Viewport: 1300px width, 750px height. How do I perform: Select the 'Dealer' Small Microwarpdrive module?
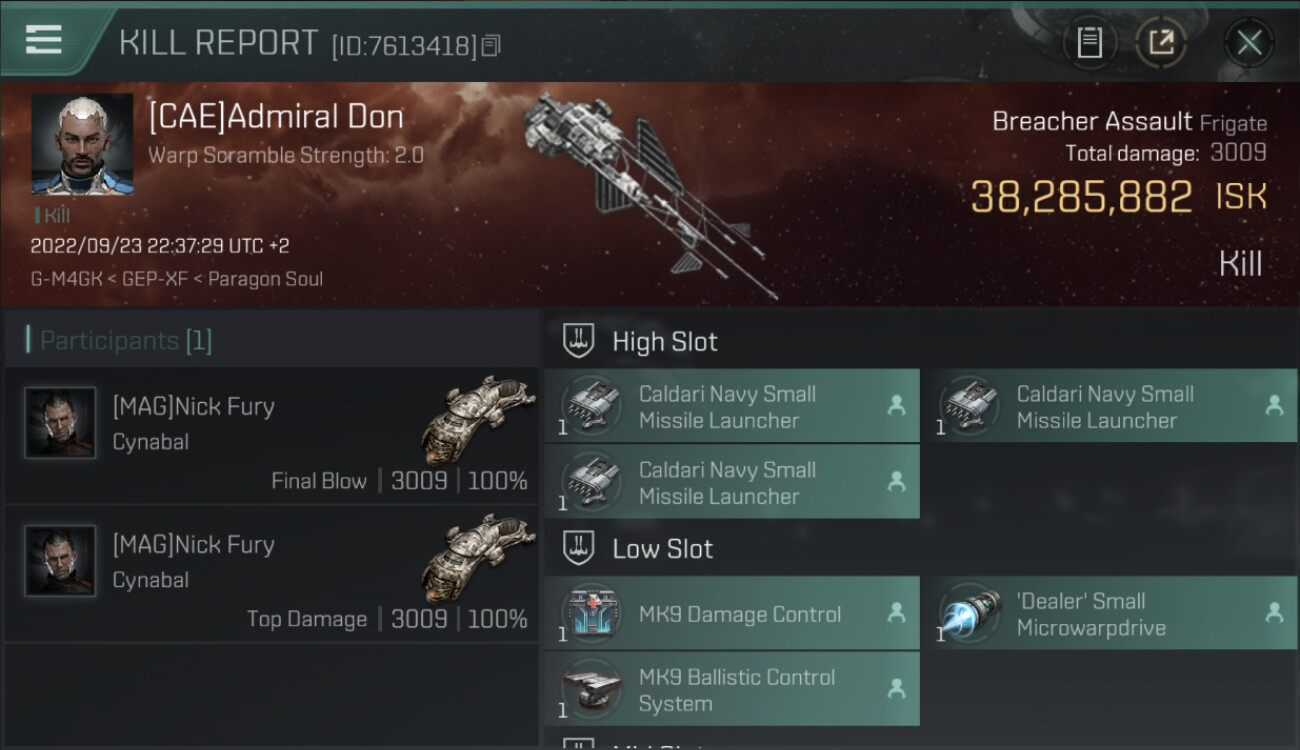click(x=1109, y=613)
